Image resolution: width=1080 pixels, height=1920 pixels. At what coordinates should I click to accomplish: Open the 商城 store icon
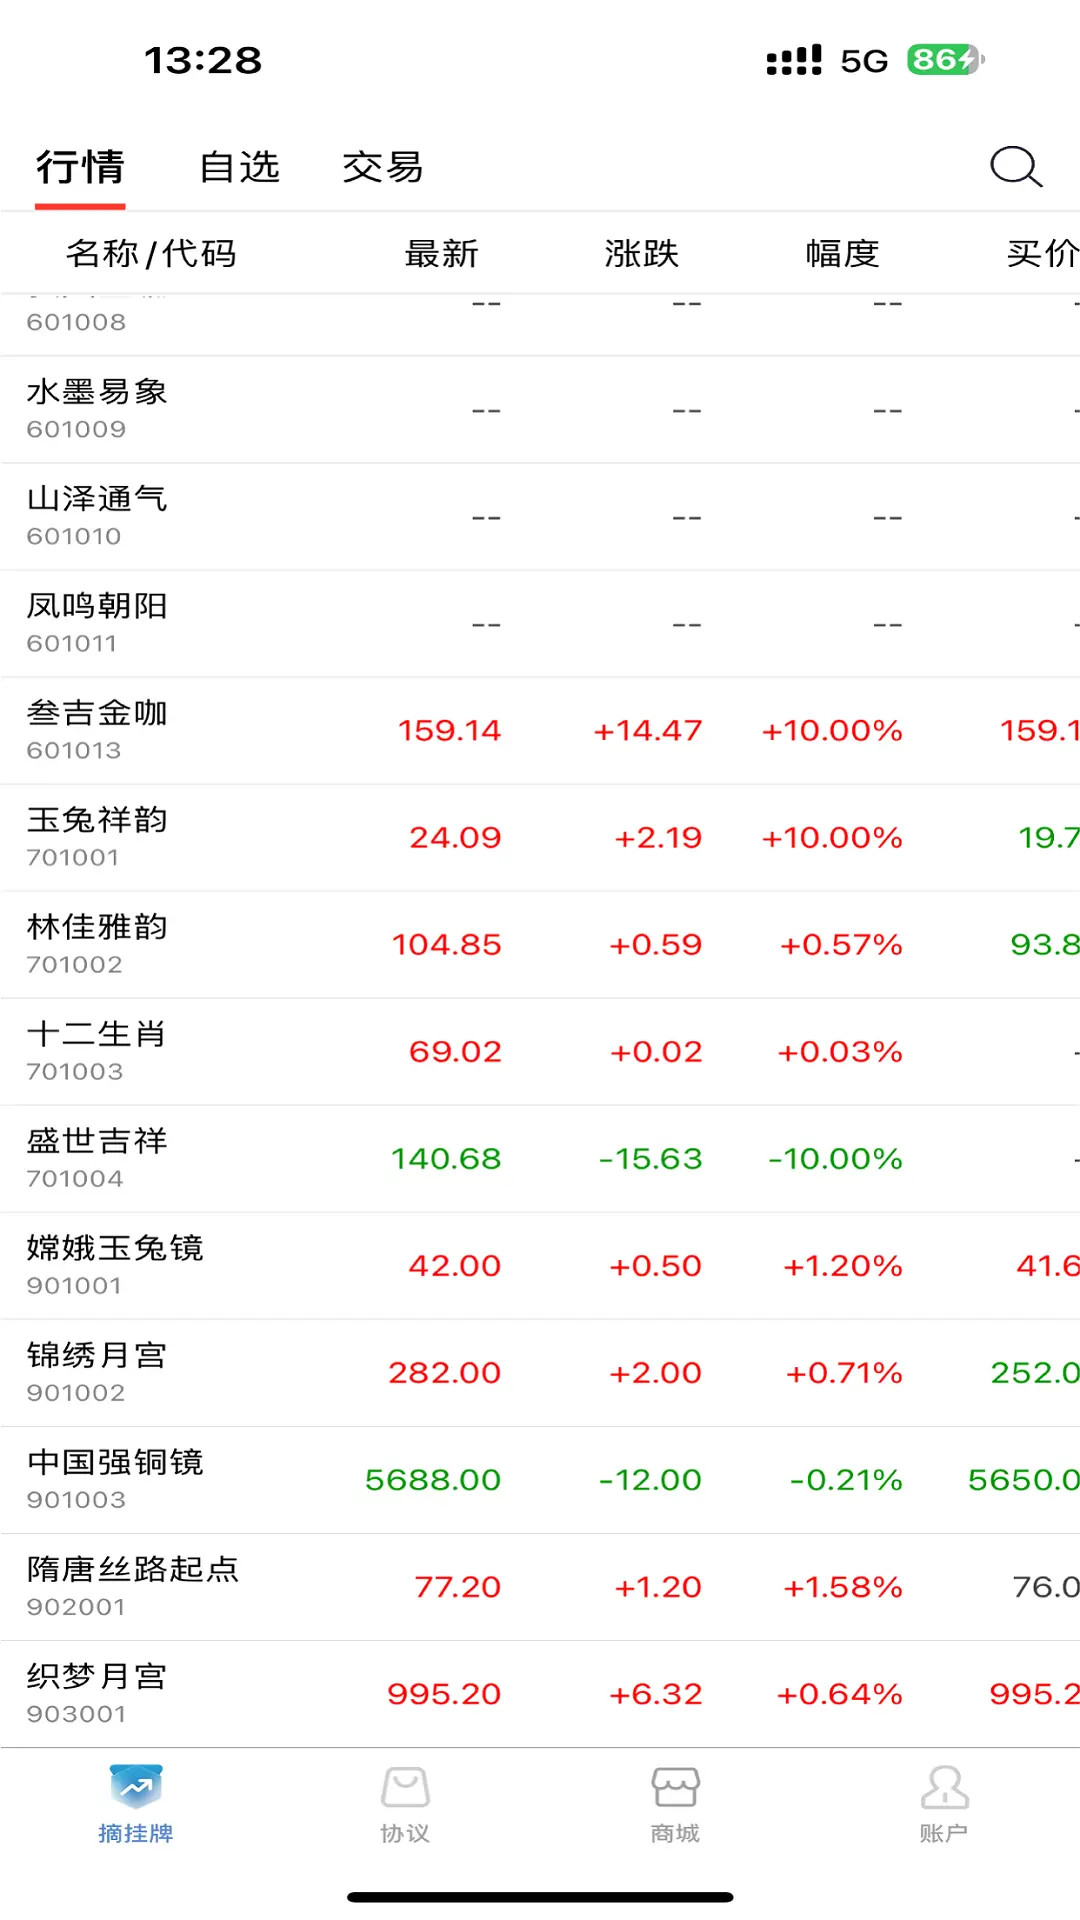pos(675,1788)
